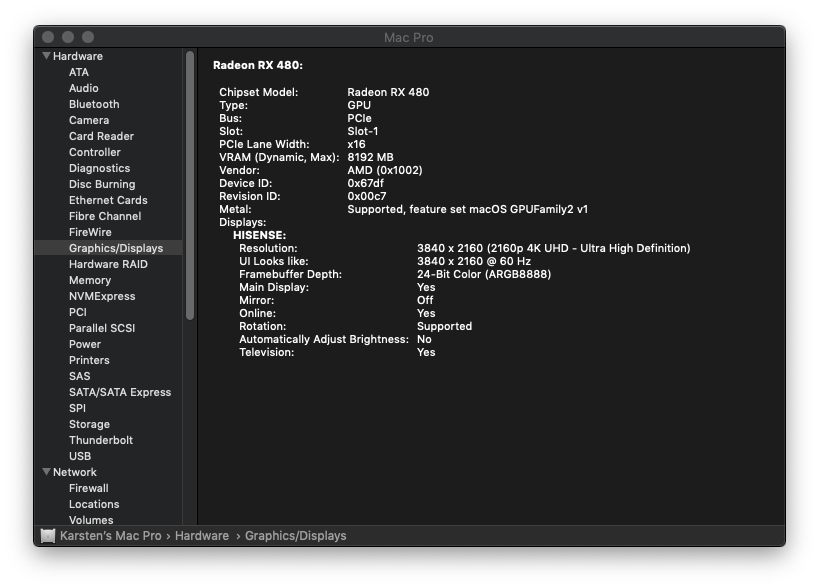The height and width of the screenshot is (588, 819).
Task: Click the HISENSE display name
Action: click(x=260, y=236)
